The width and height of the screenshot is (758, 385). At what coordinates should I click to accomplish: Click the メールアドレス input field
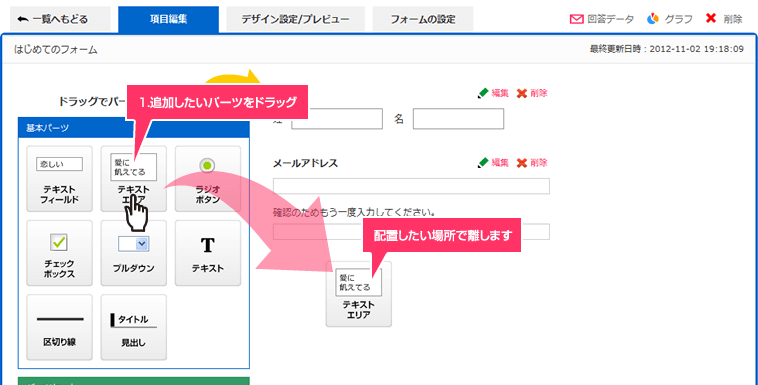click(411, 186)
